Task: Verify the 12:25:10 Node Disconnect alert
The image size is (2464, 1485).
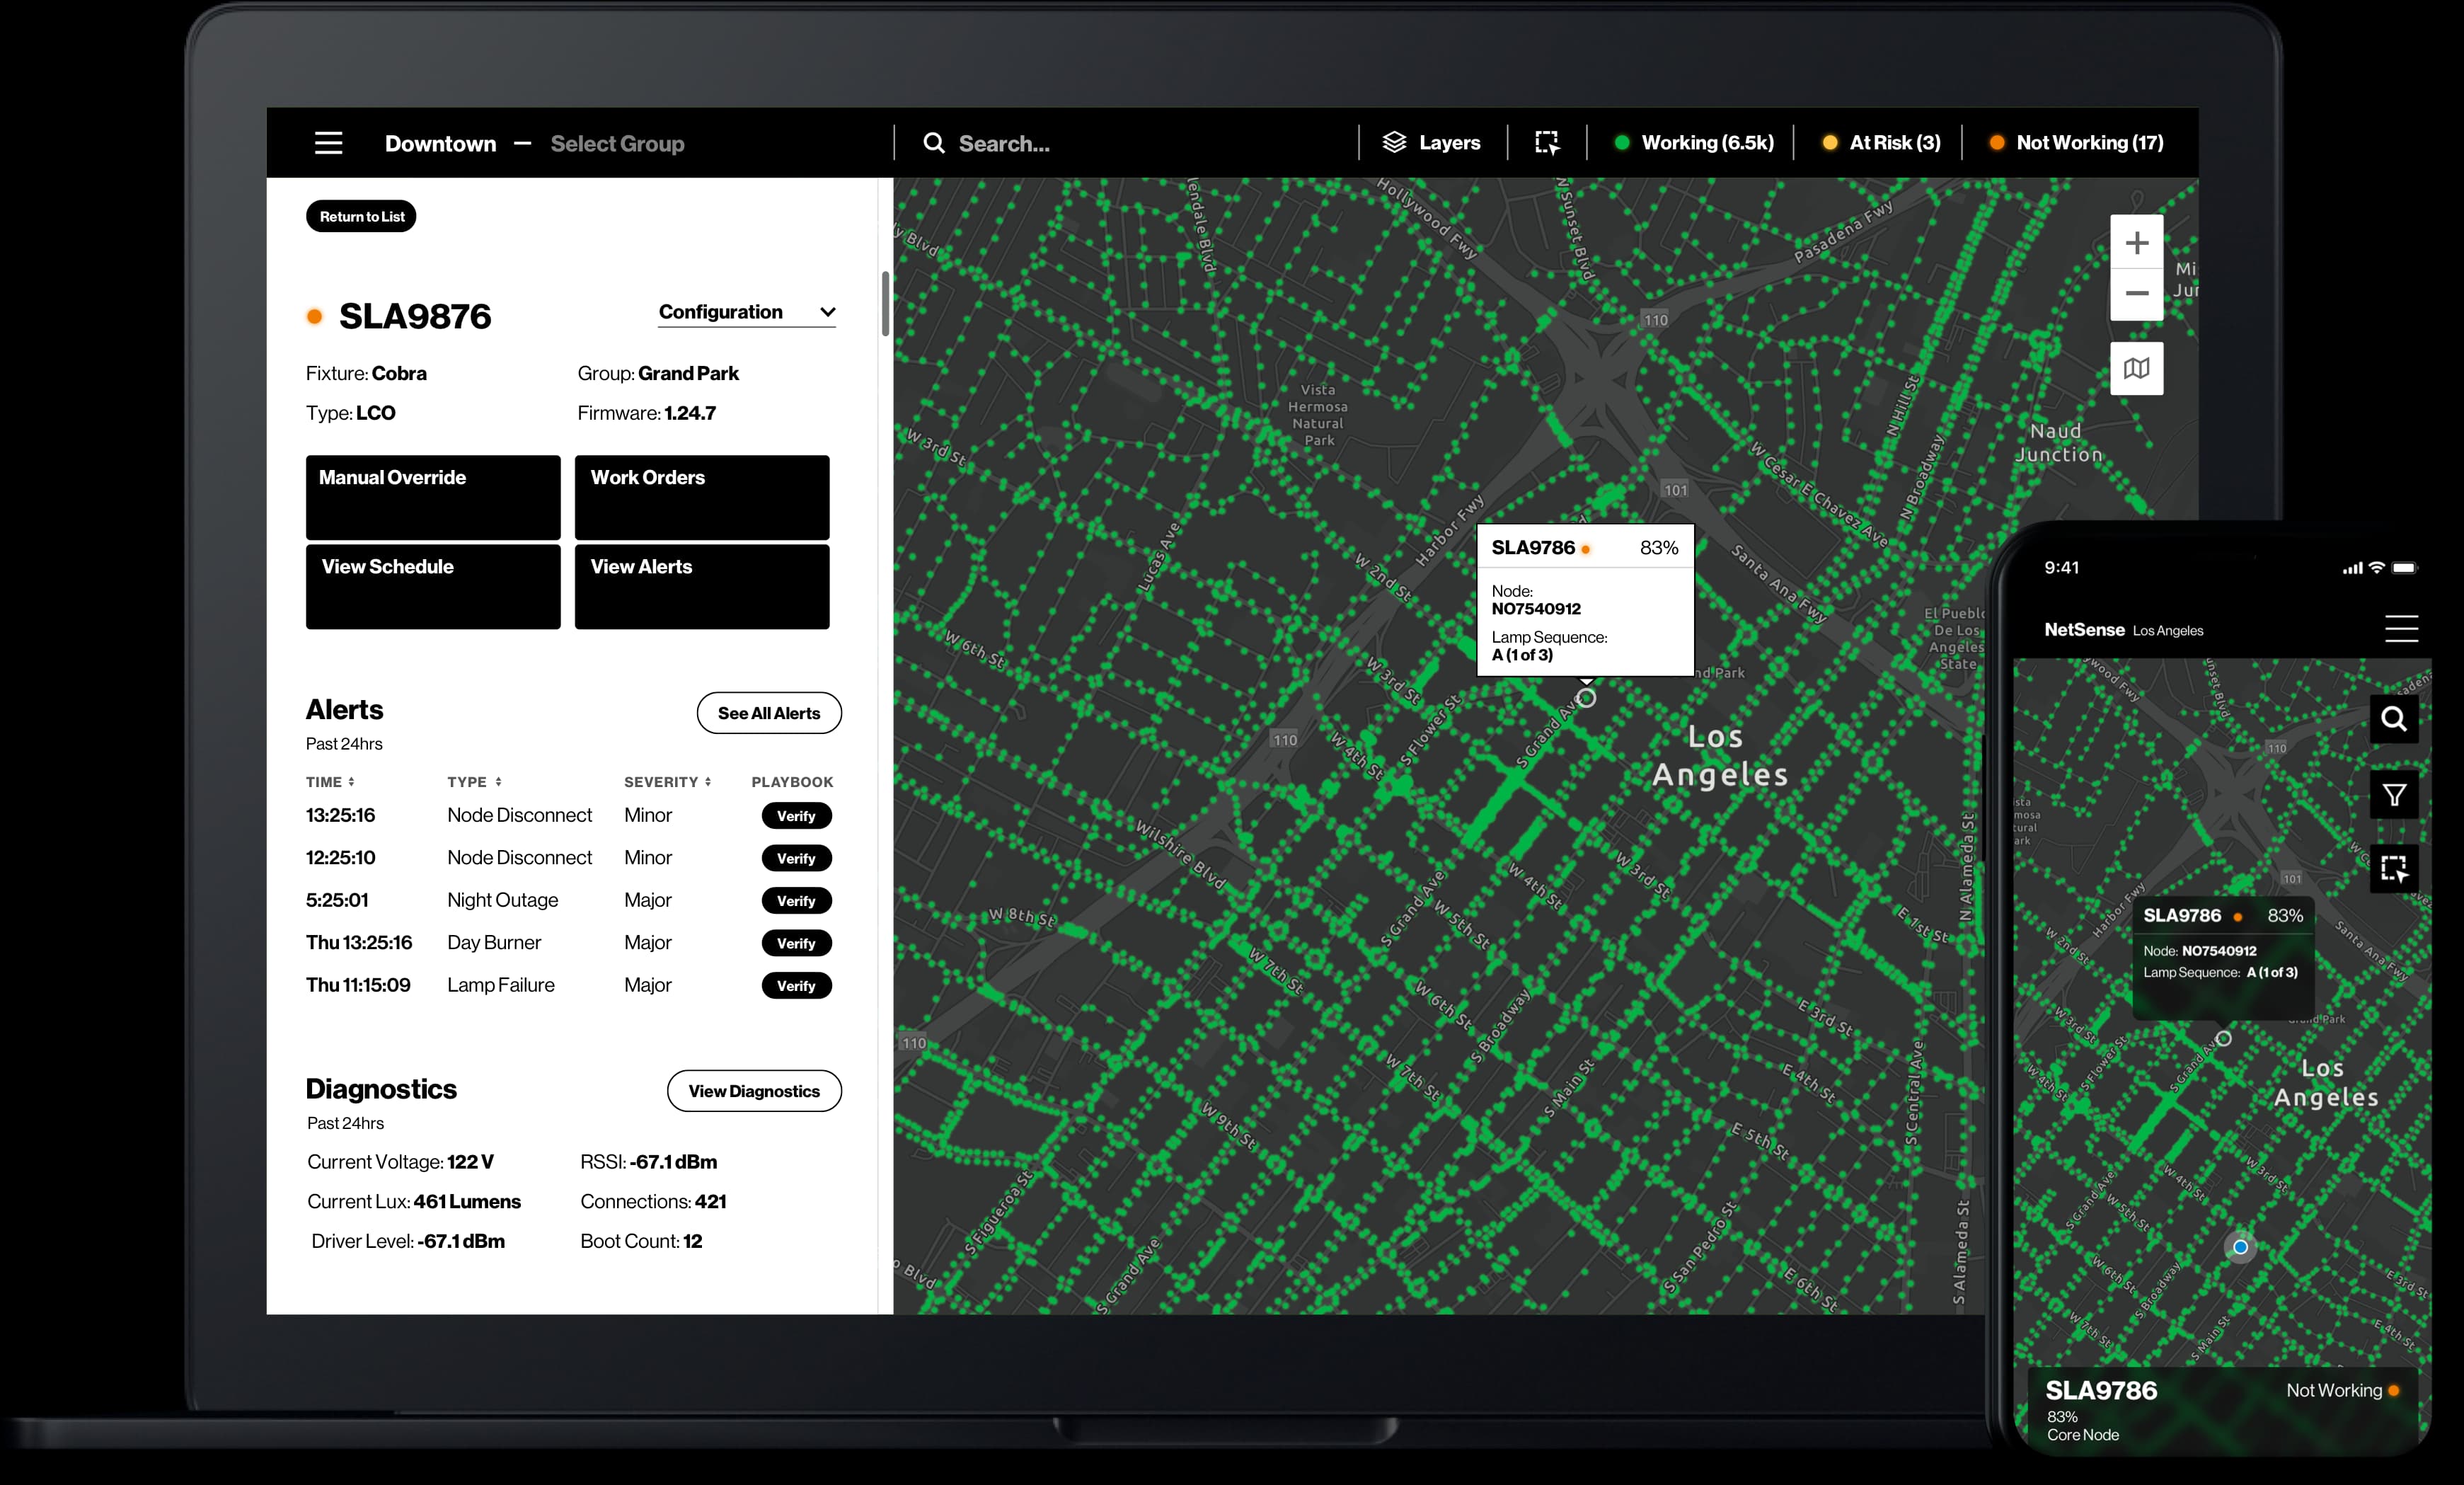Action: [796, 858]
